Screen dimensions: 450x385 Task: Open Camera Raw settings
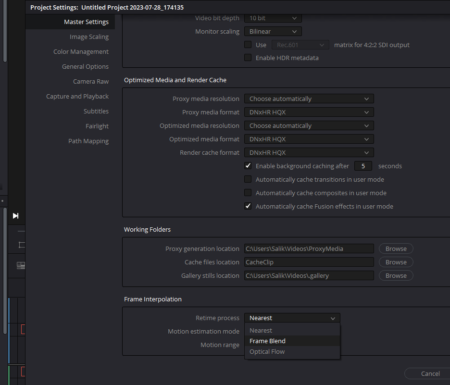point(91,82)
